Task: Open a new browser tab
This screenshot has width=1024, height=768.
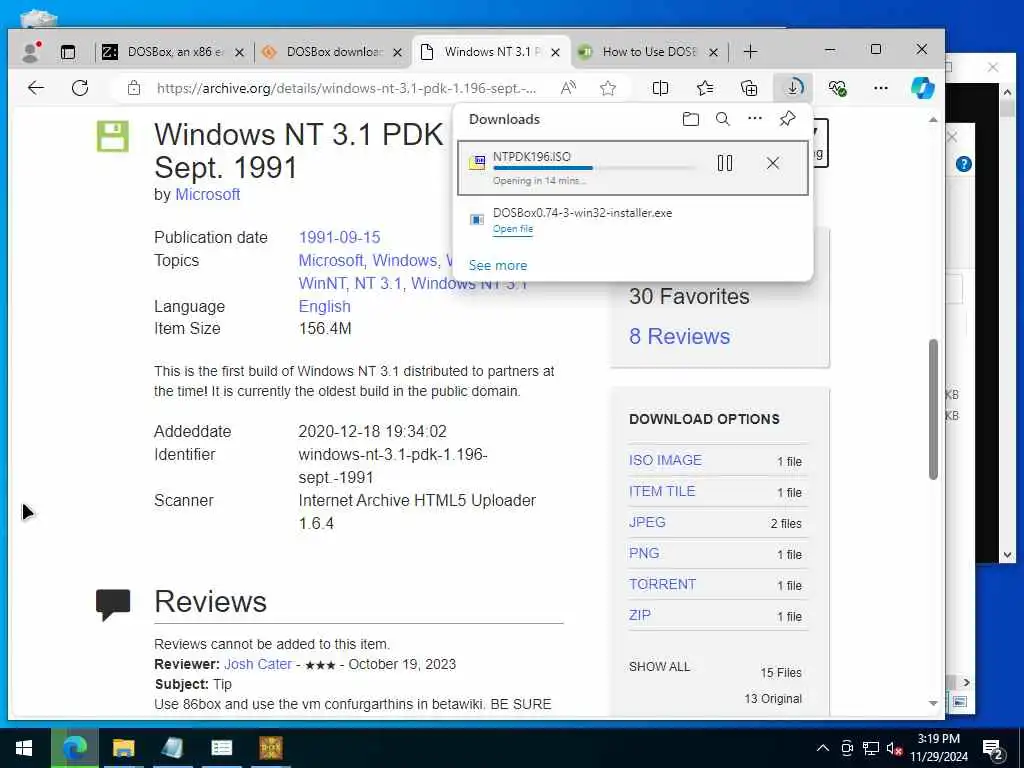Action: pyautogui.click(x=750, y=52)
